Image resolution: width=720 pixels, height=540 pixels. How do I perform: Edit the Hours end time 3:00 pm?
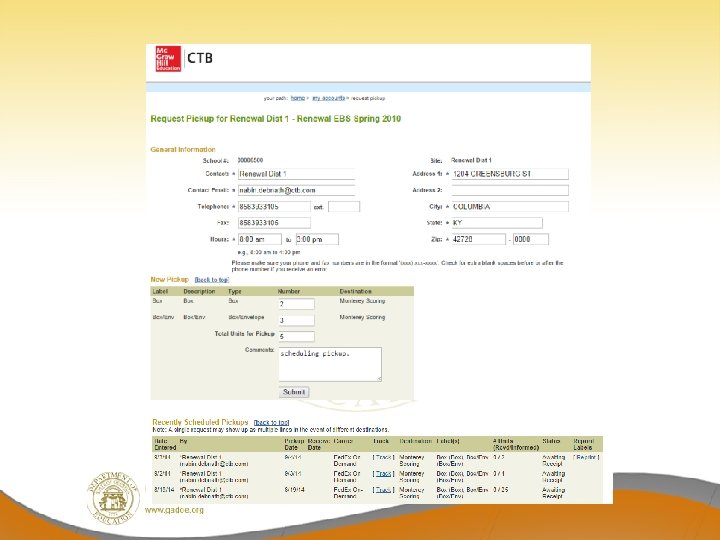pyautogui.click(x=317, y=239)
